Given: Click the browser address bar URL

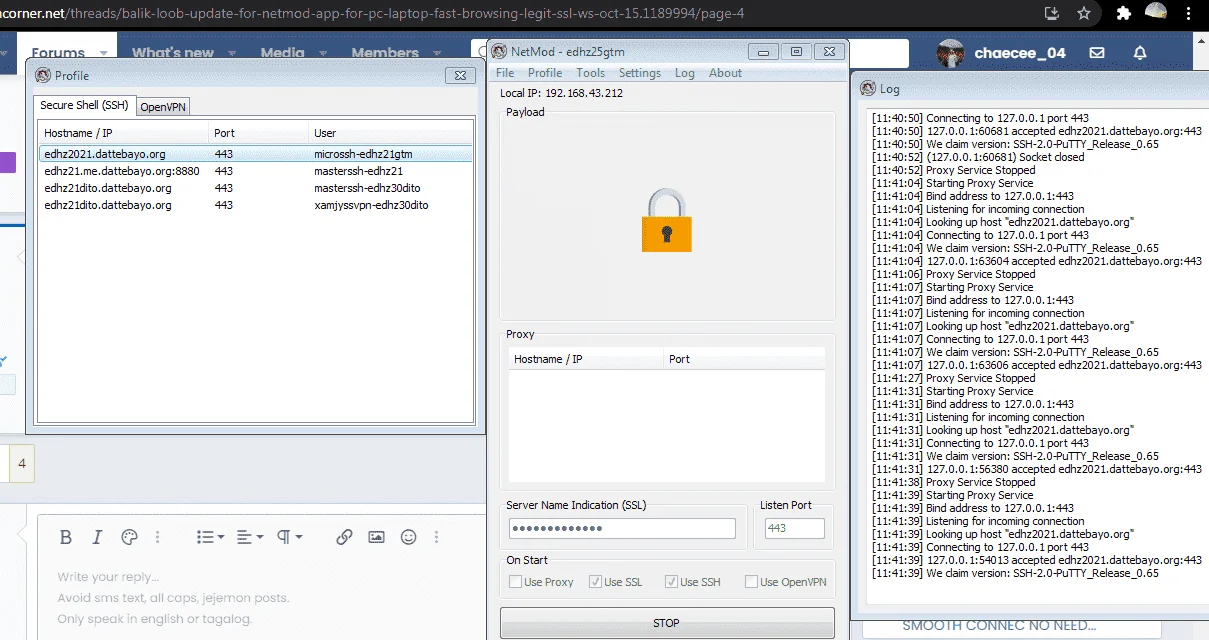Looking at the screenshot, I should (x=372, y=13).
